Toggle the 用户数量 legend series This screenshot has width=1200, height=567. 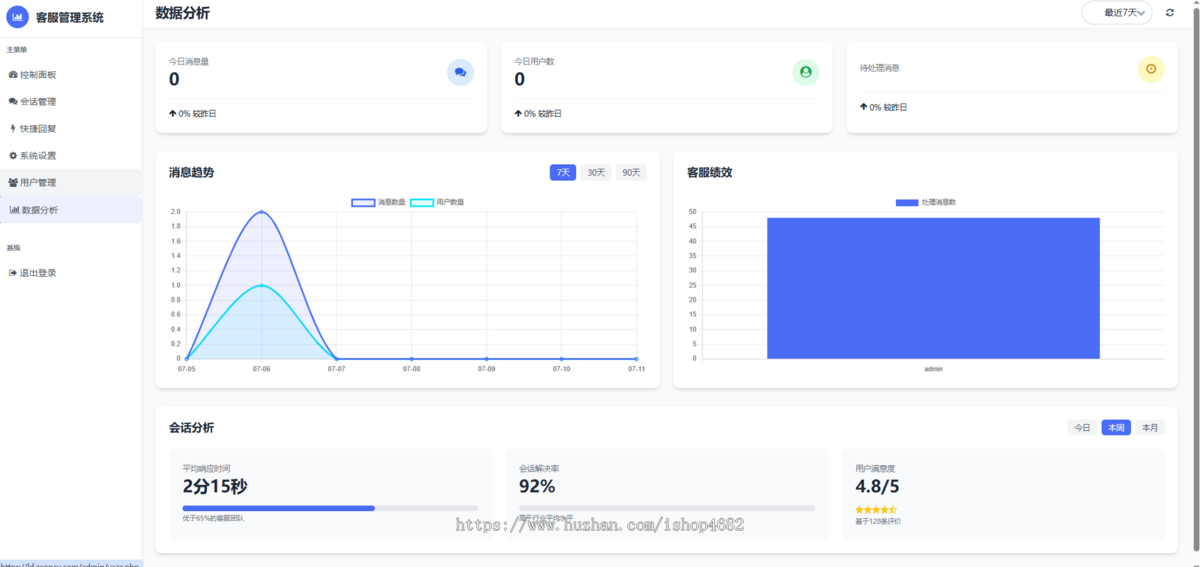(437, 203)
